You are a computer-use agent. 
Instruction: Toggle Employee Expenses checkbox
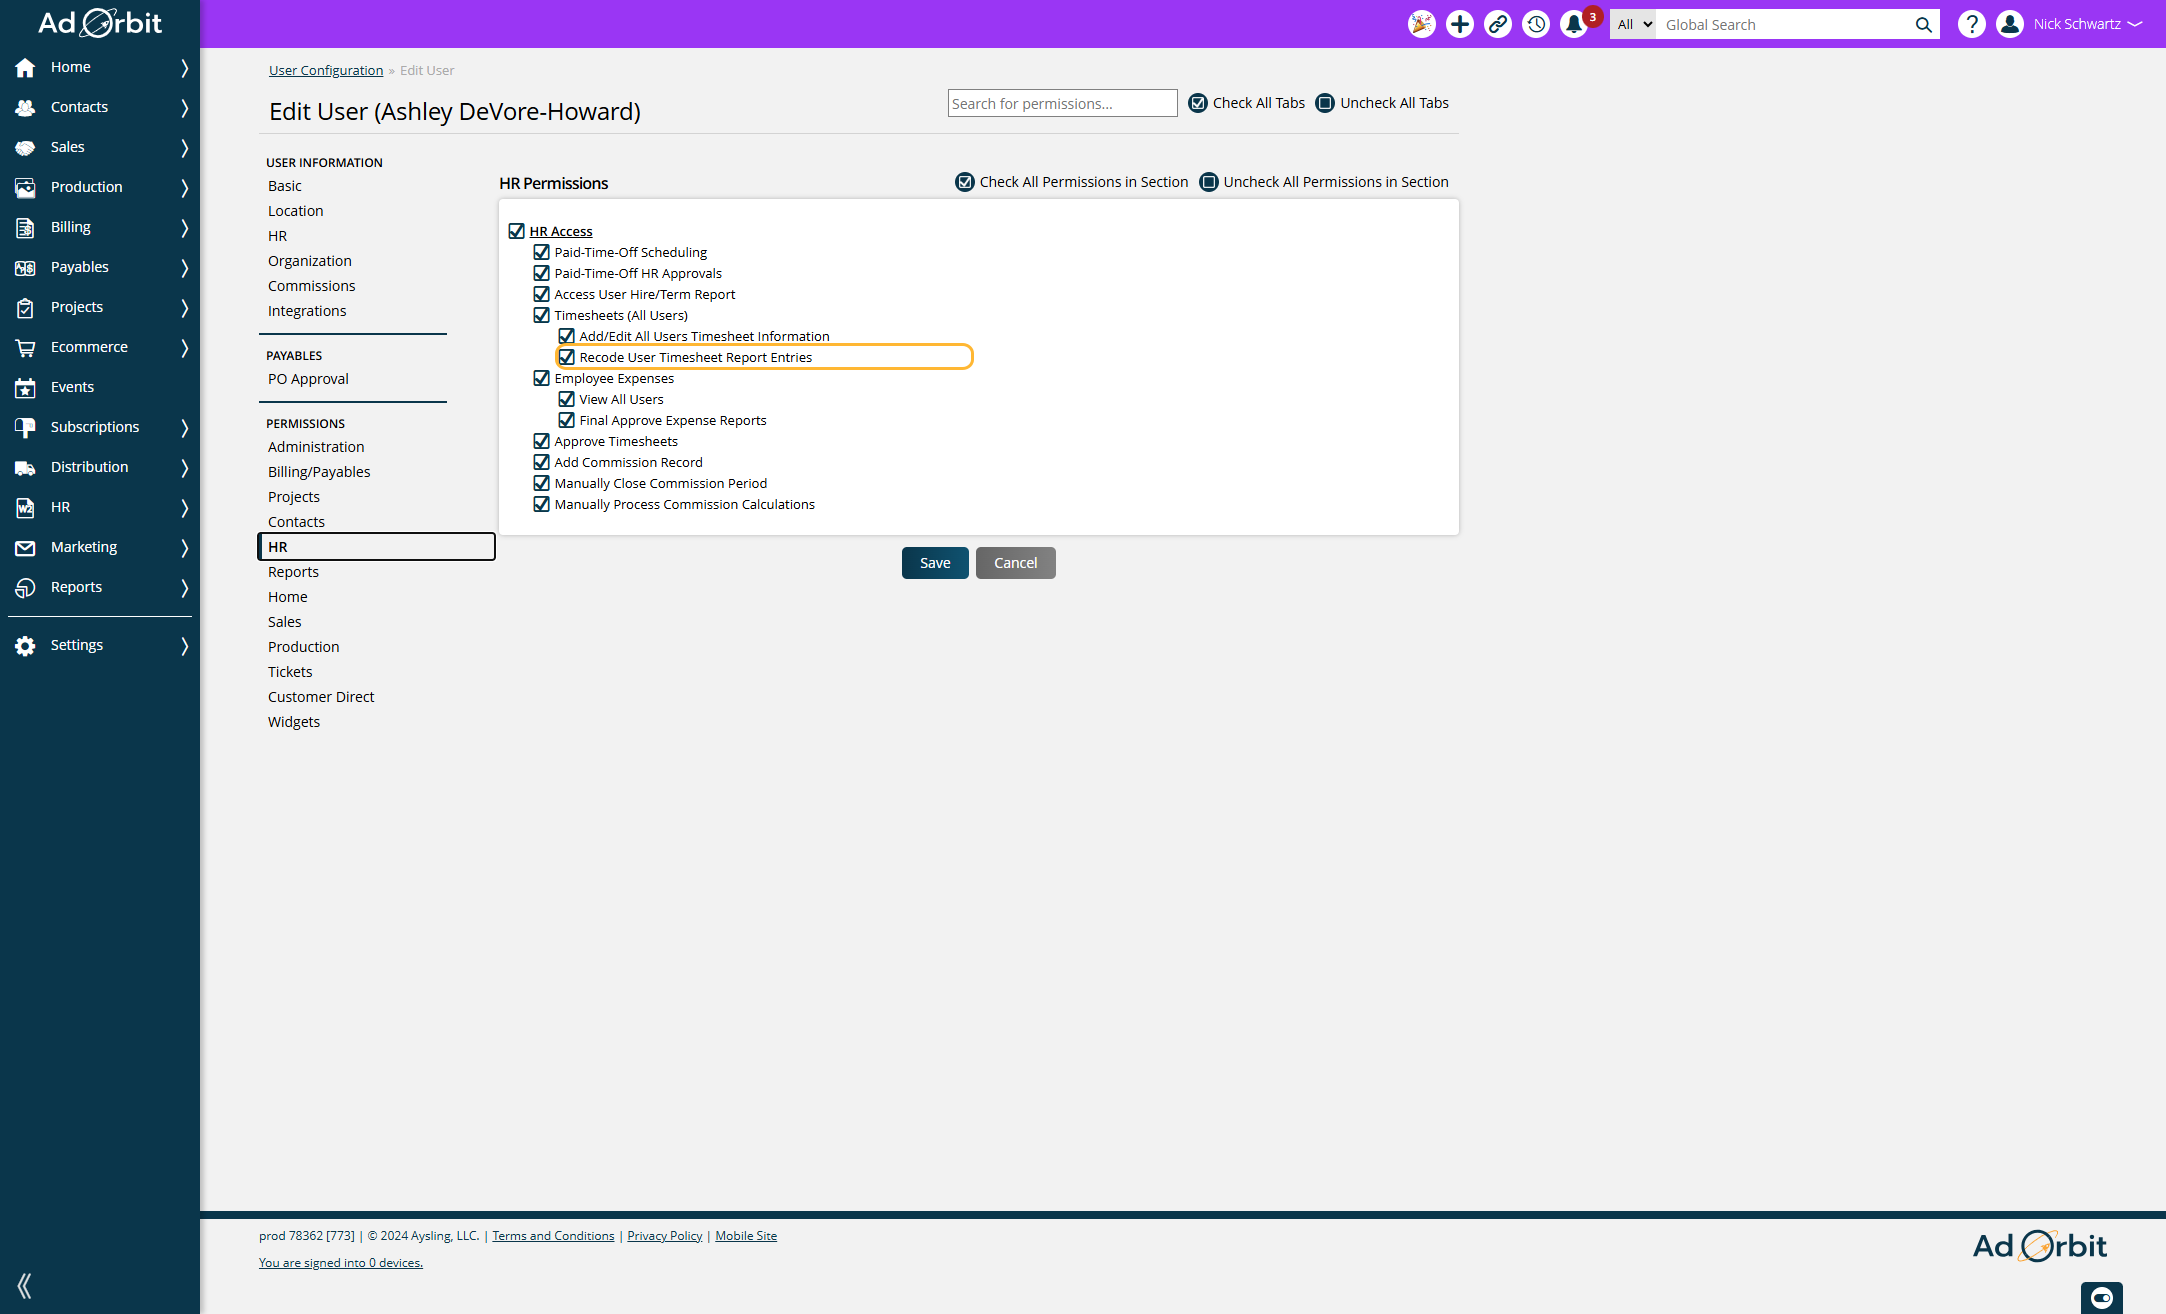pyautogui.click(x=541, y=378)
